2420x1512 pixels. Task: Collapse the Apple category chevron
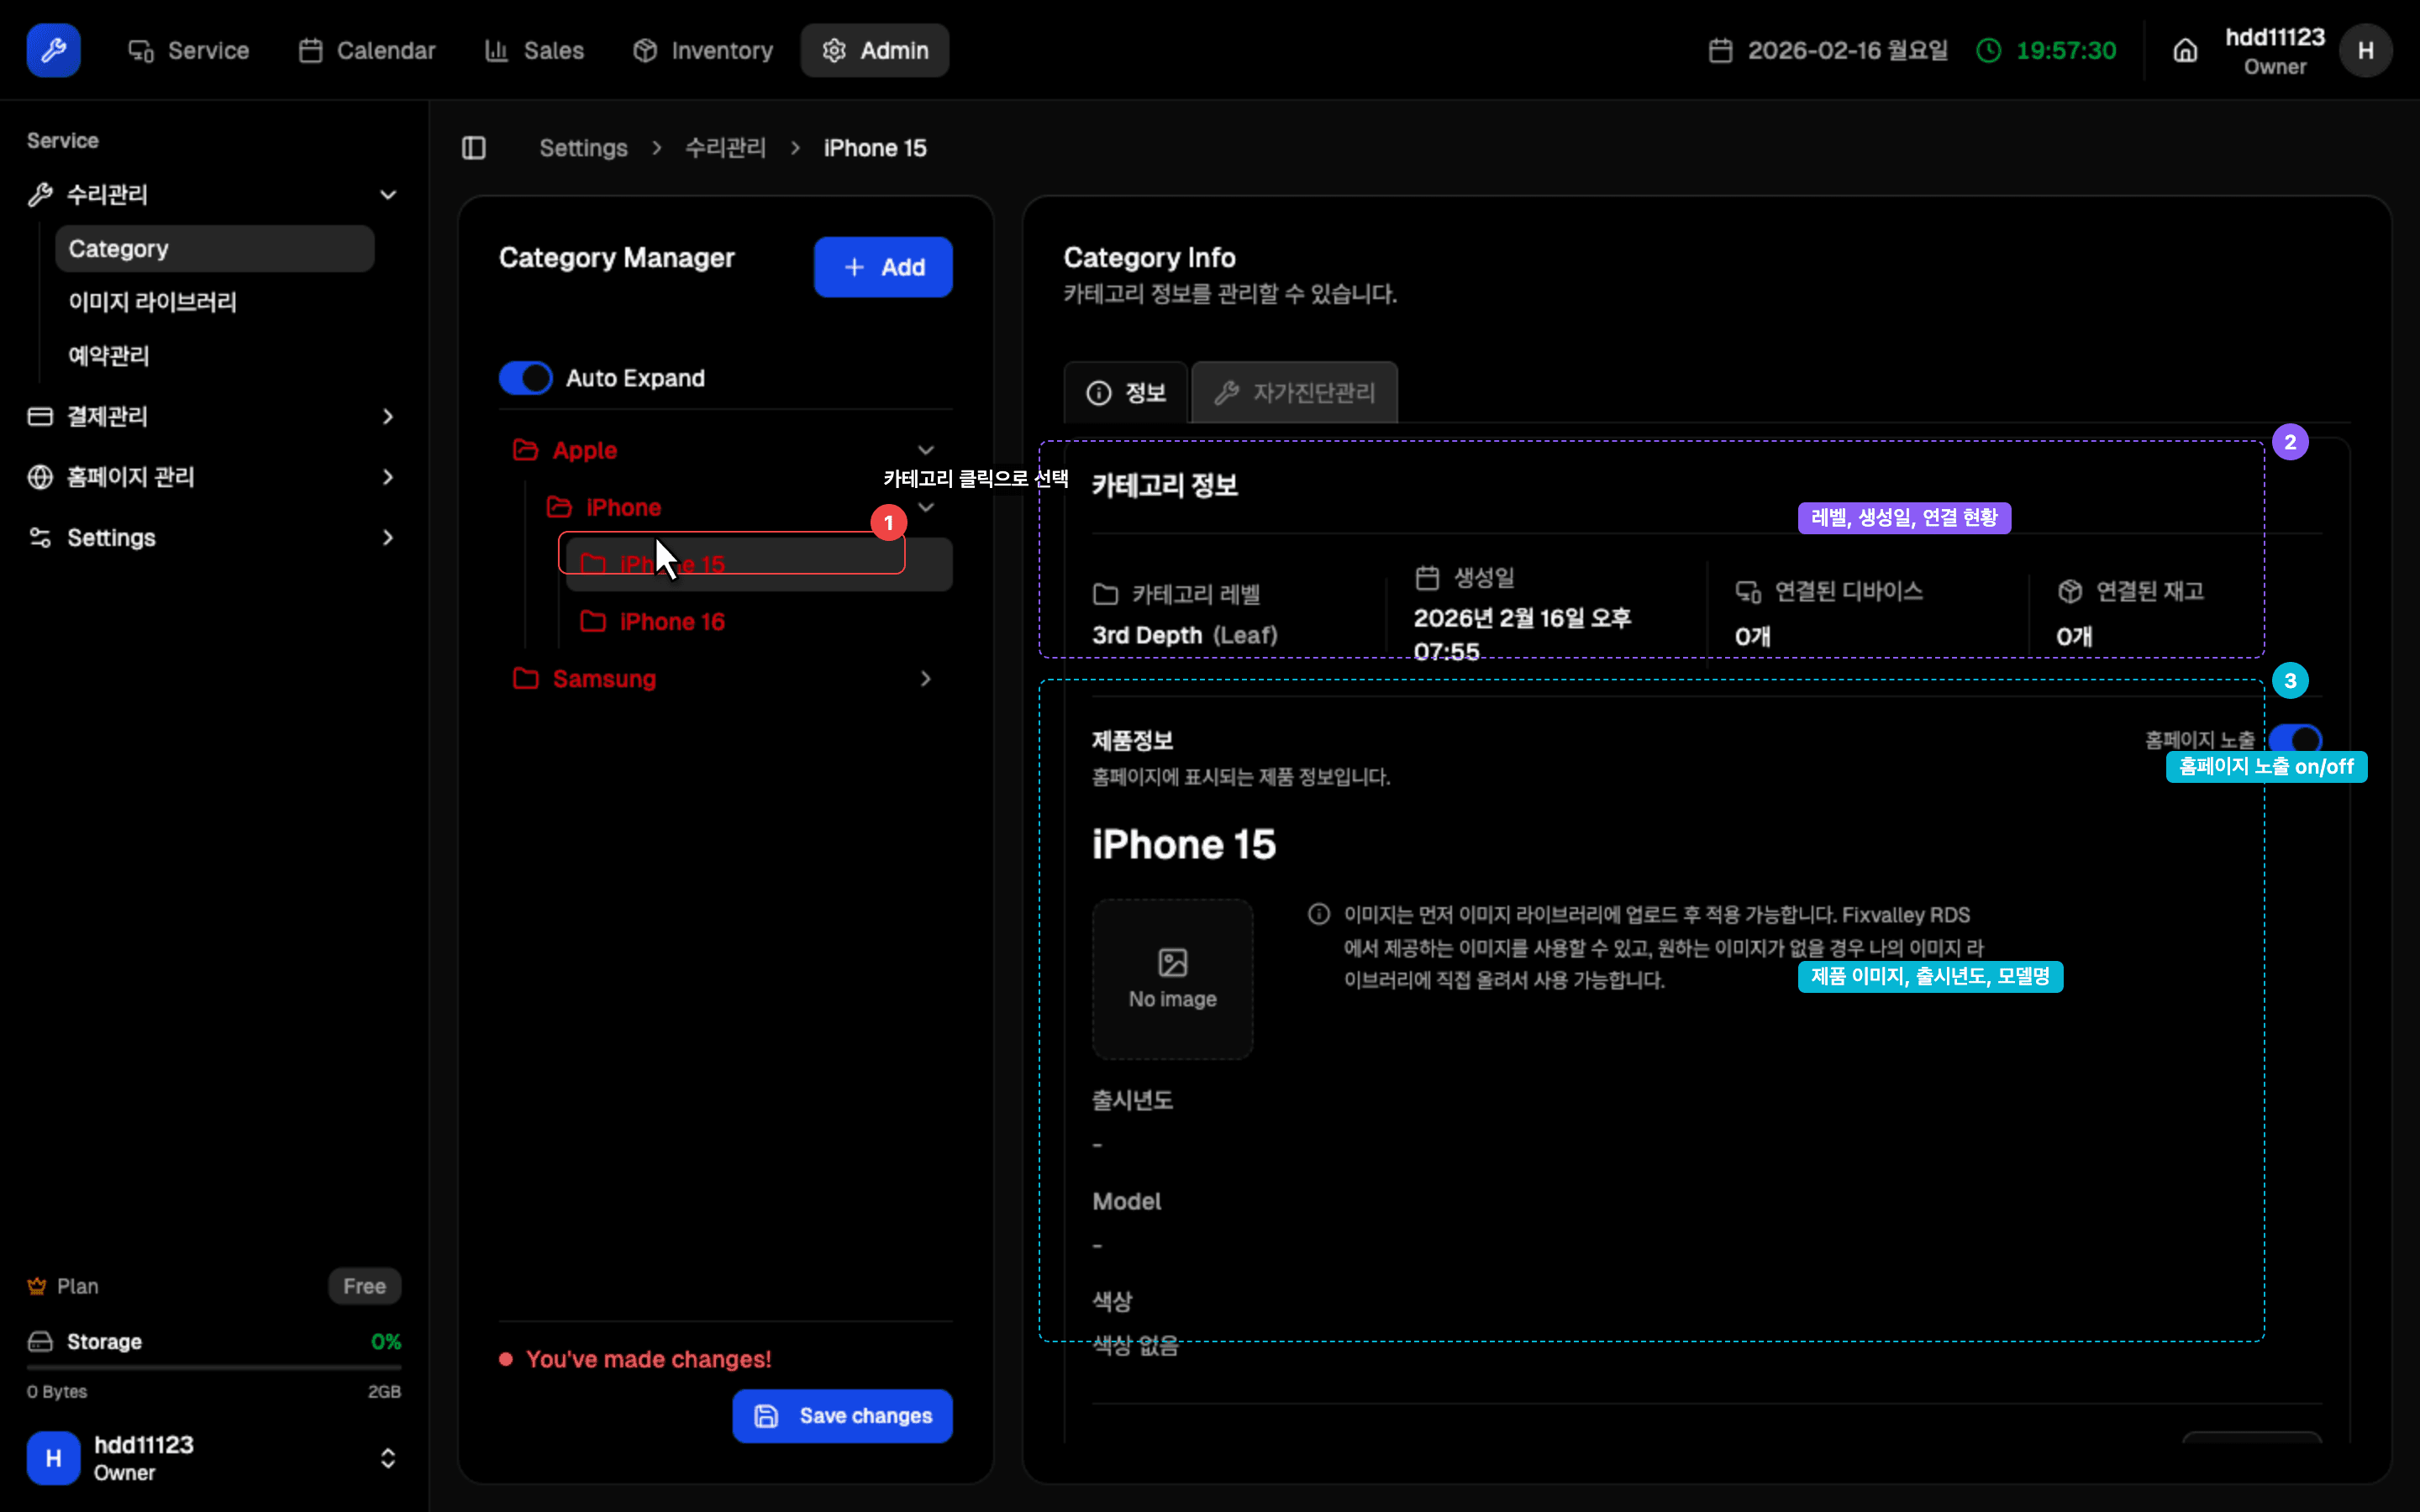[925, 450]
